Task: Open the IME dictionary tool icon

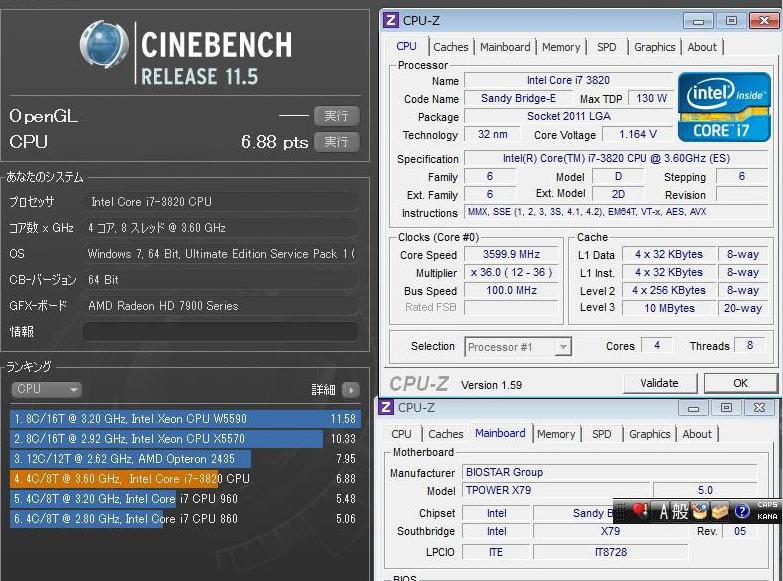Action: [700, 511]
